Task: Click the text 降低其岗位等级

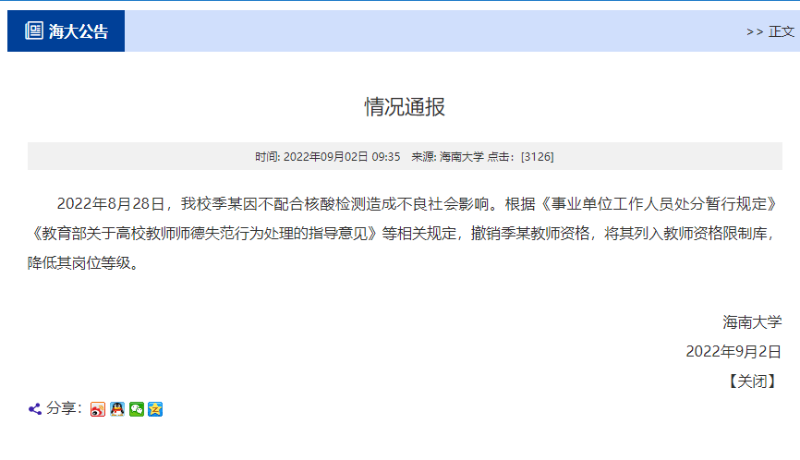Action: coord(79,263)
